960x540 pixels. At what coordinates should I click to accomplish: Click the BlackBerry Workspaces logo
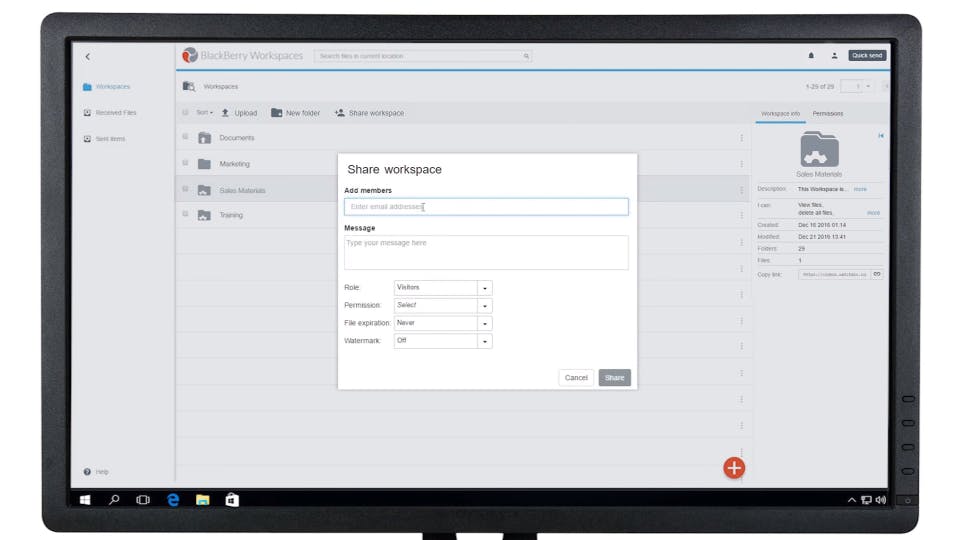(242, 56)
